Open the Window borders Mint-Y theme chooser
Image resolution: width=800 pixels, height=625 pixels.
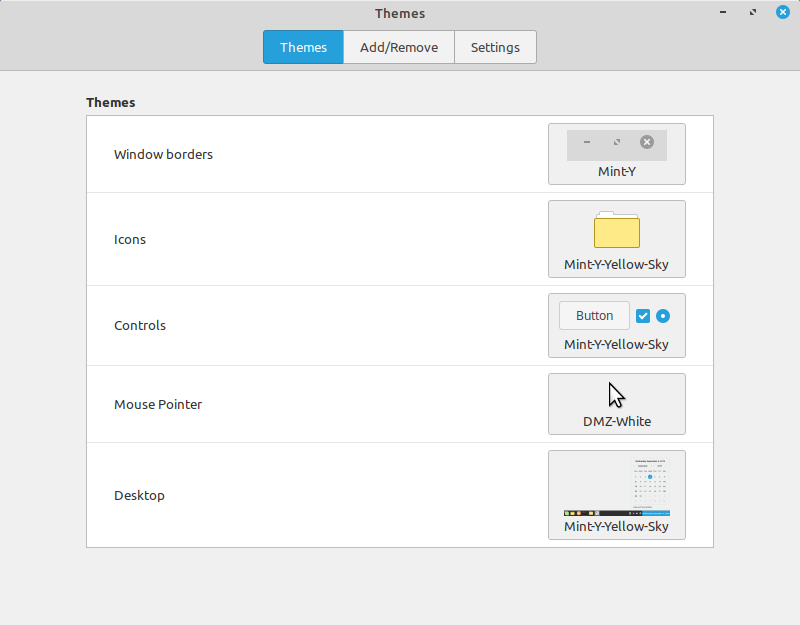(617, 154)
